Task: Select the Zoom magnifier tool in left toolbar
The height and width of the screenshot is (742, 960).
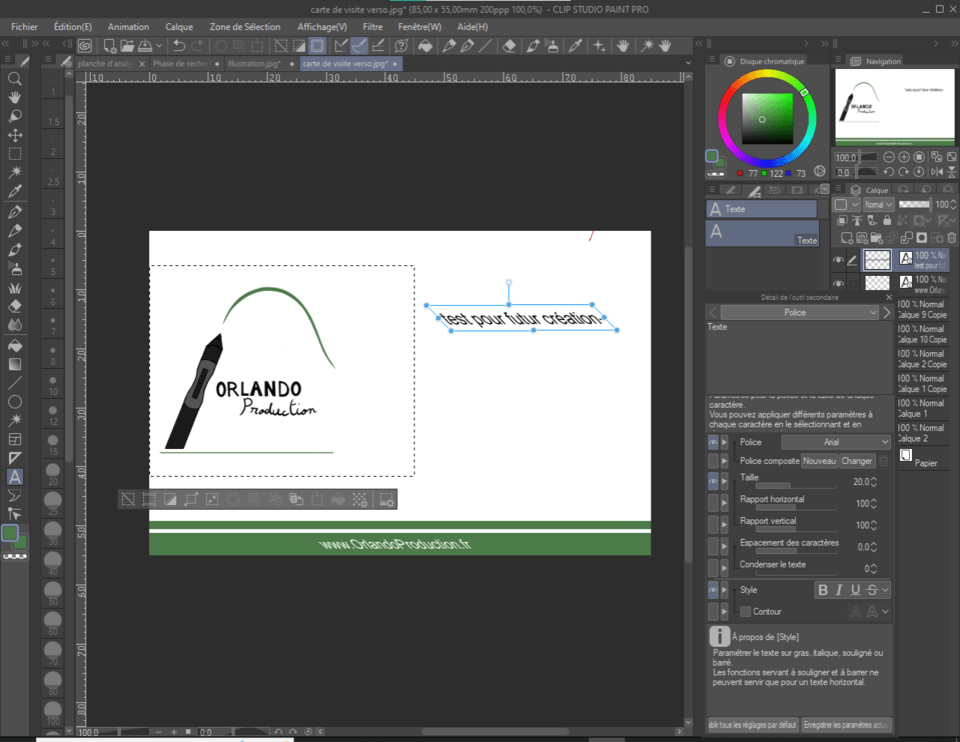Action: tap(15, 78)
